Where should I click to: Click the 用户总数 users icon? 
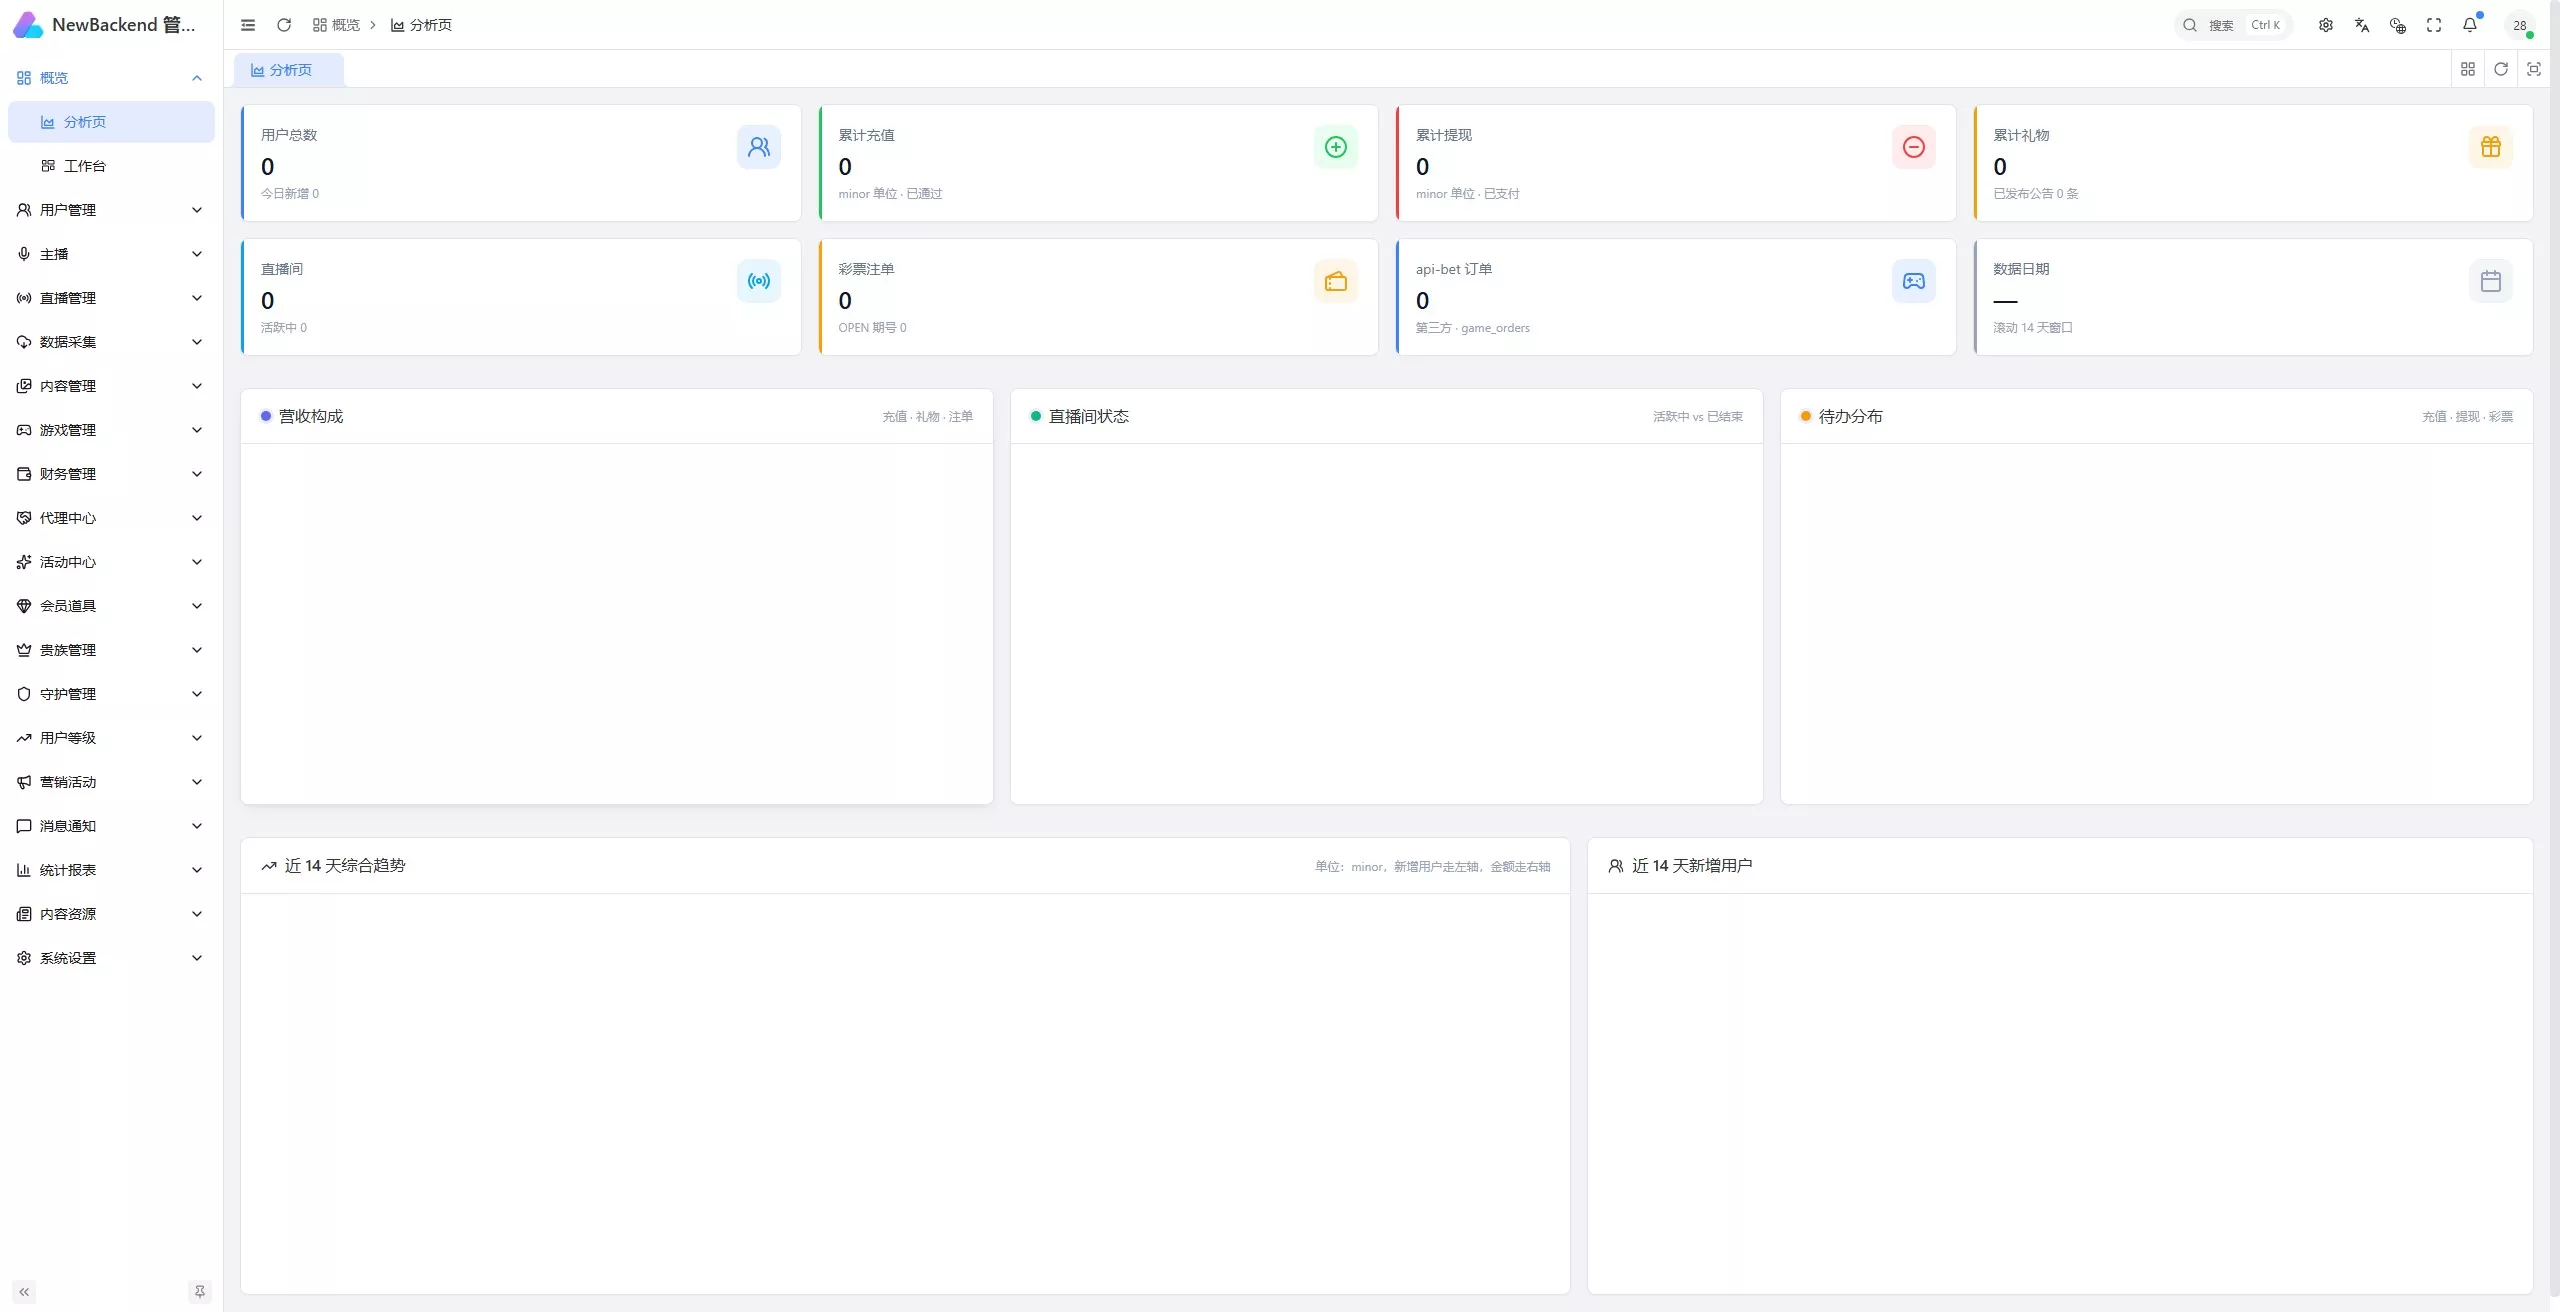(x=759, y=147)
